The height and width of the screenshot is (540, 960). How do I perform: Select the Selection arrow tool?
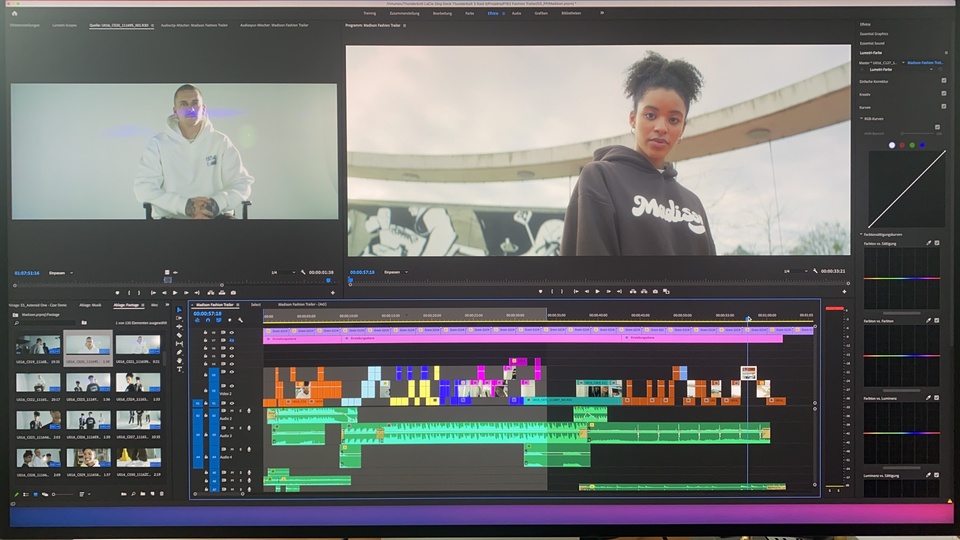point(180,310)
